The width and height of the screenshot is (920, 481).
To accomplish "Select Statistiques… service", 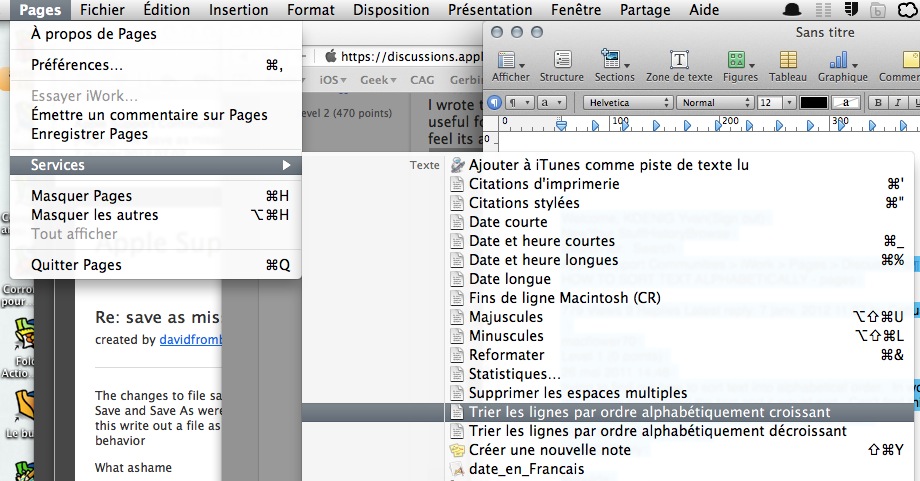I will coord(679,374).
